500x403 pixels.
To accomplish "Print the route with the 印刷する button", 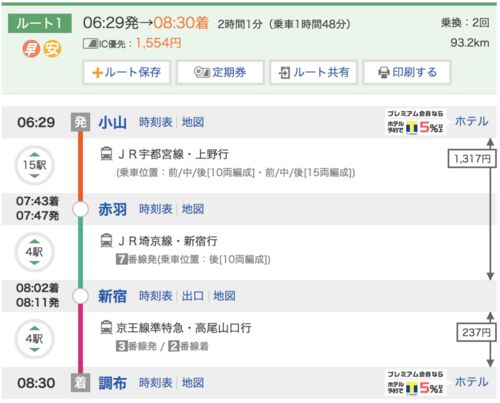I will [x=407, y=72].
